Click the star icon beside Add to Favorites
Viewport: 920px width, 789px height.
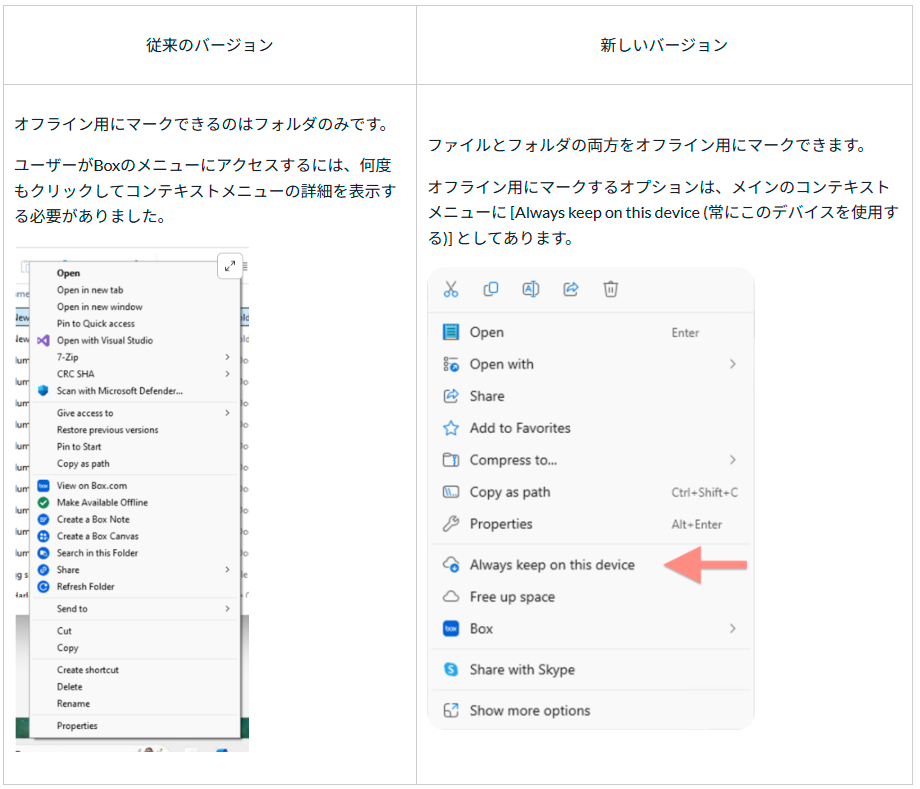click(x=450, y=427)
